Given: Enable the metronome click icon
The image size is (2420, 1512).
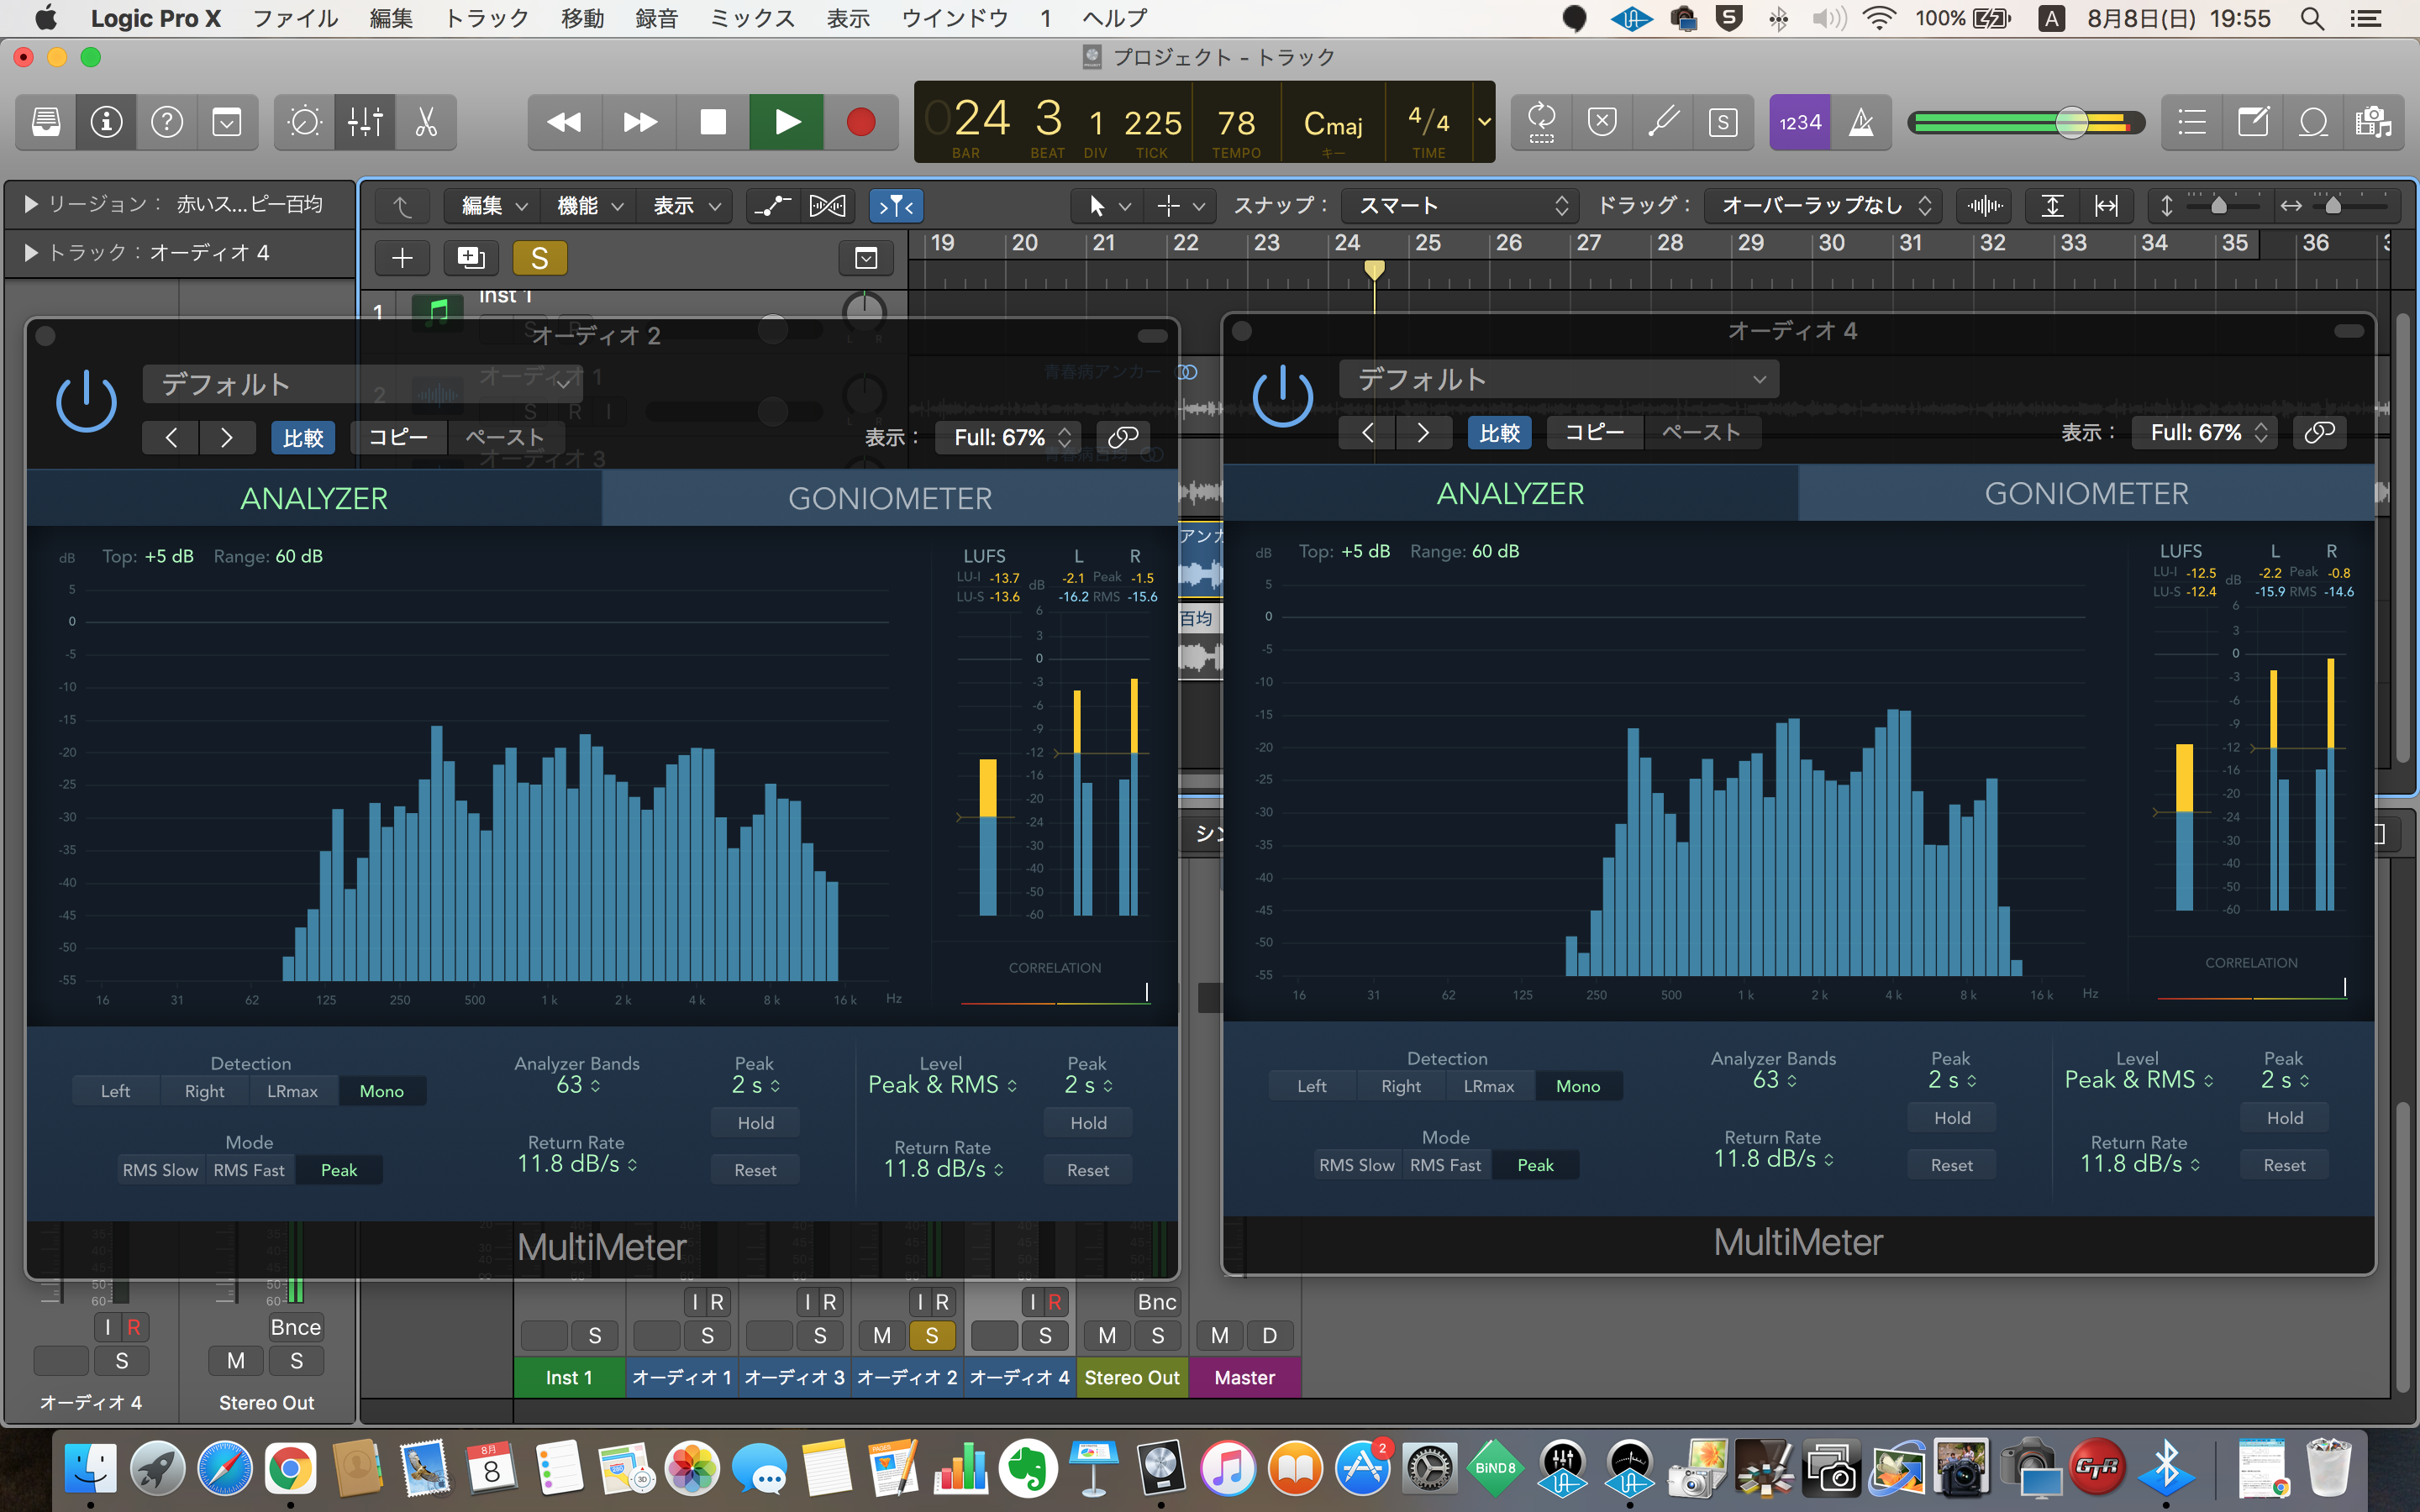Looking at the screenshot, I should 1861,122.
